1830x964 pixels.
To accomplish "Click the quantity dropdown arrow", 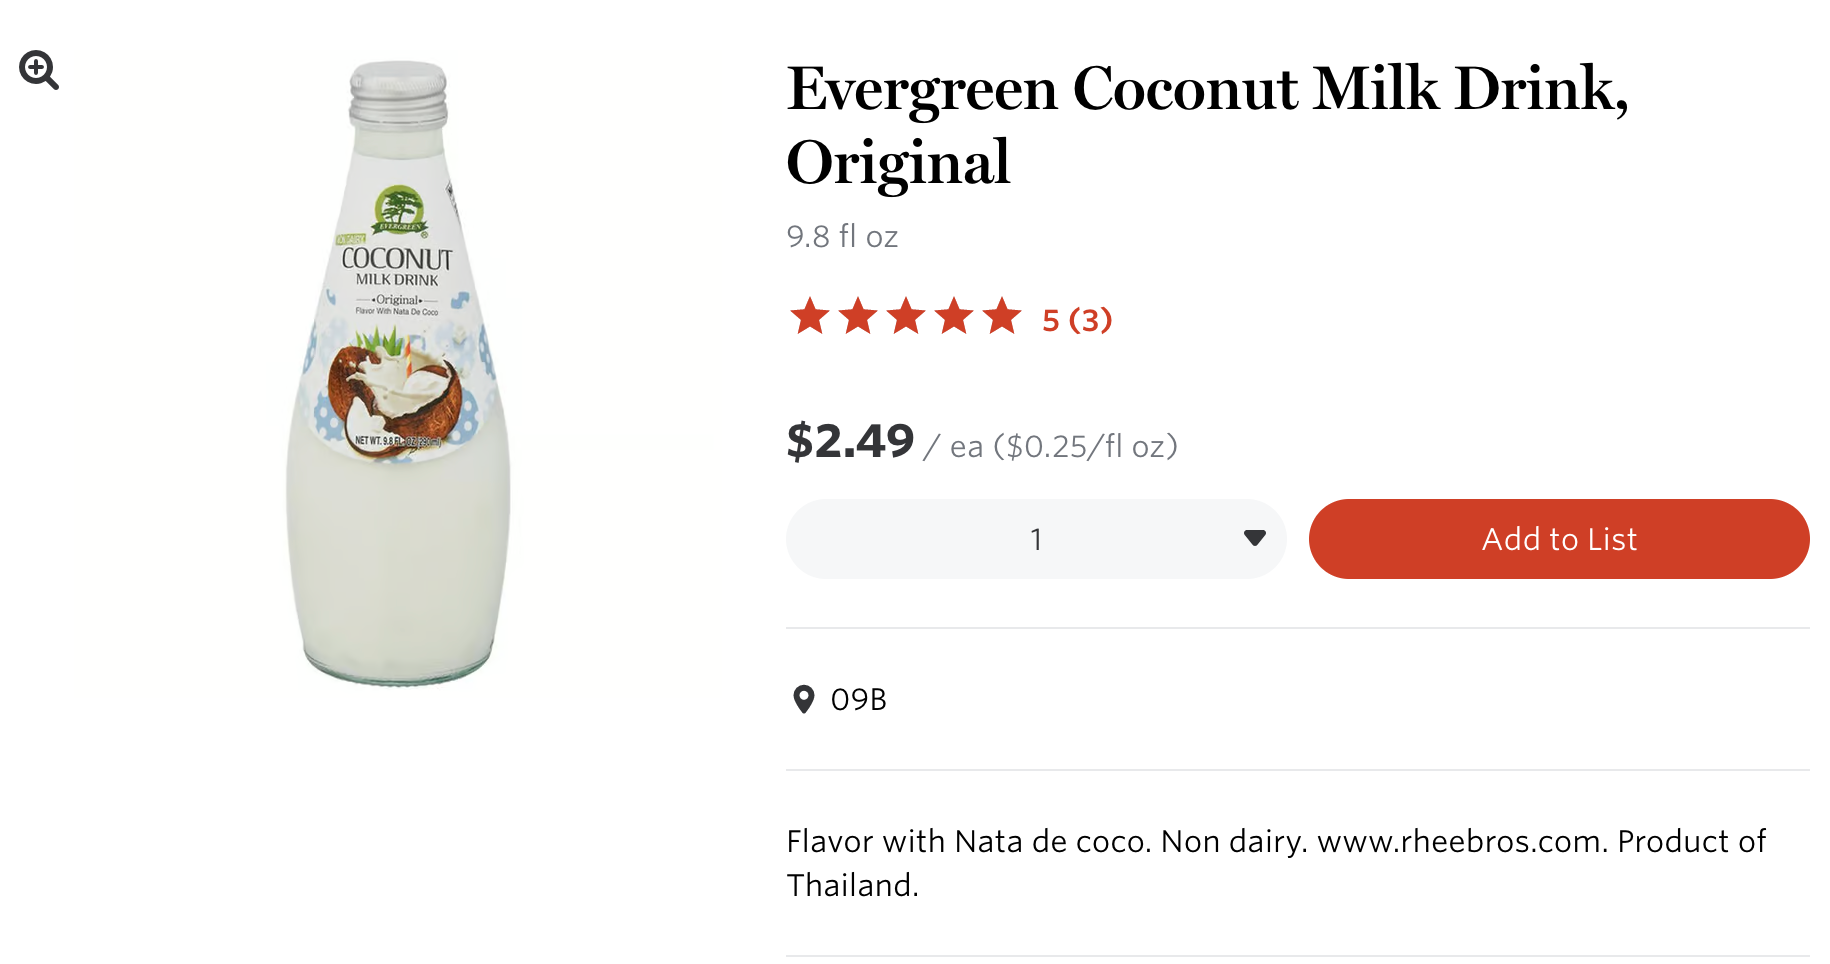I will (1254, 539).
